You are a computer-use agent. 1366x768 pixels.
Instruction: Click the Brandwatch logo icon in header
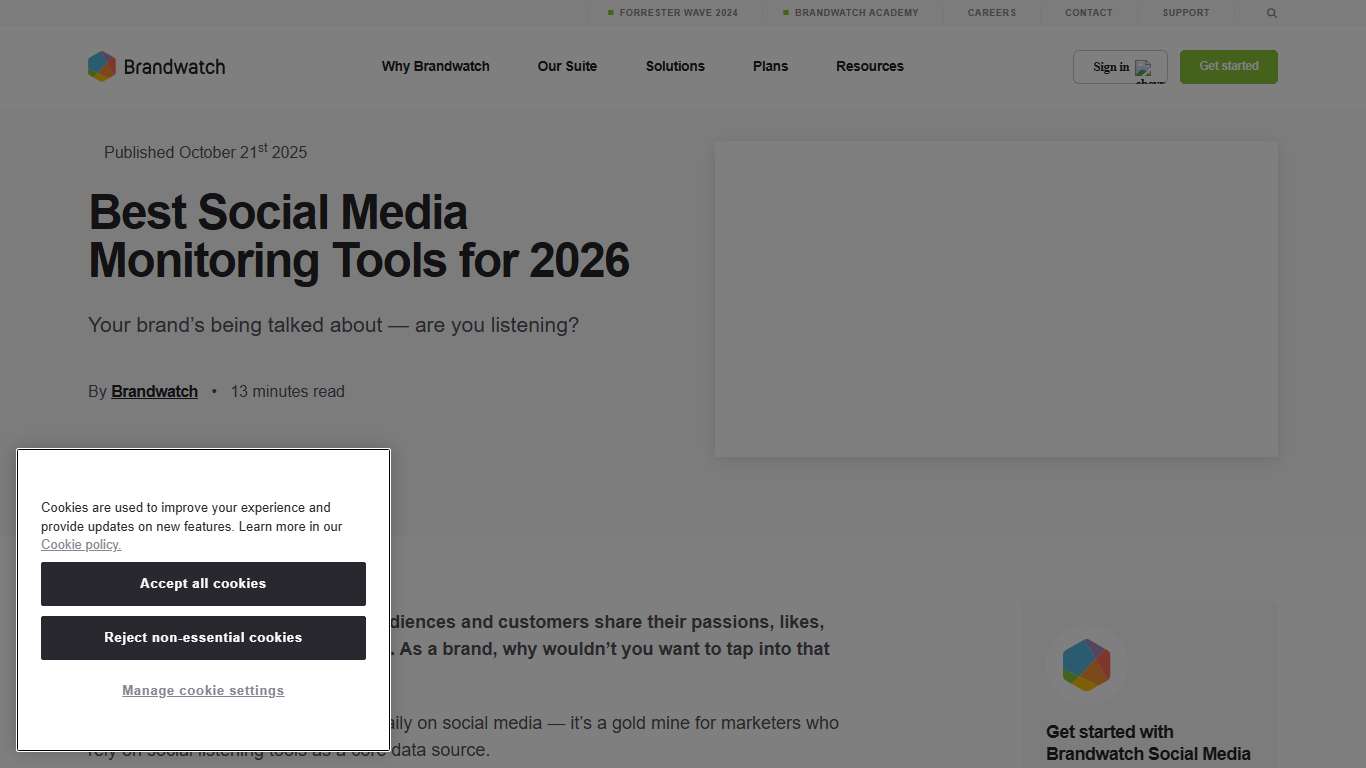102,66
